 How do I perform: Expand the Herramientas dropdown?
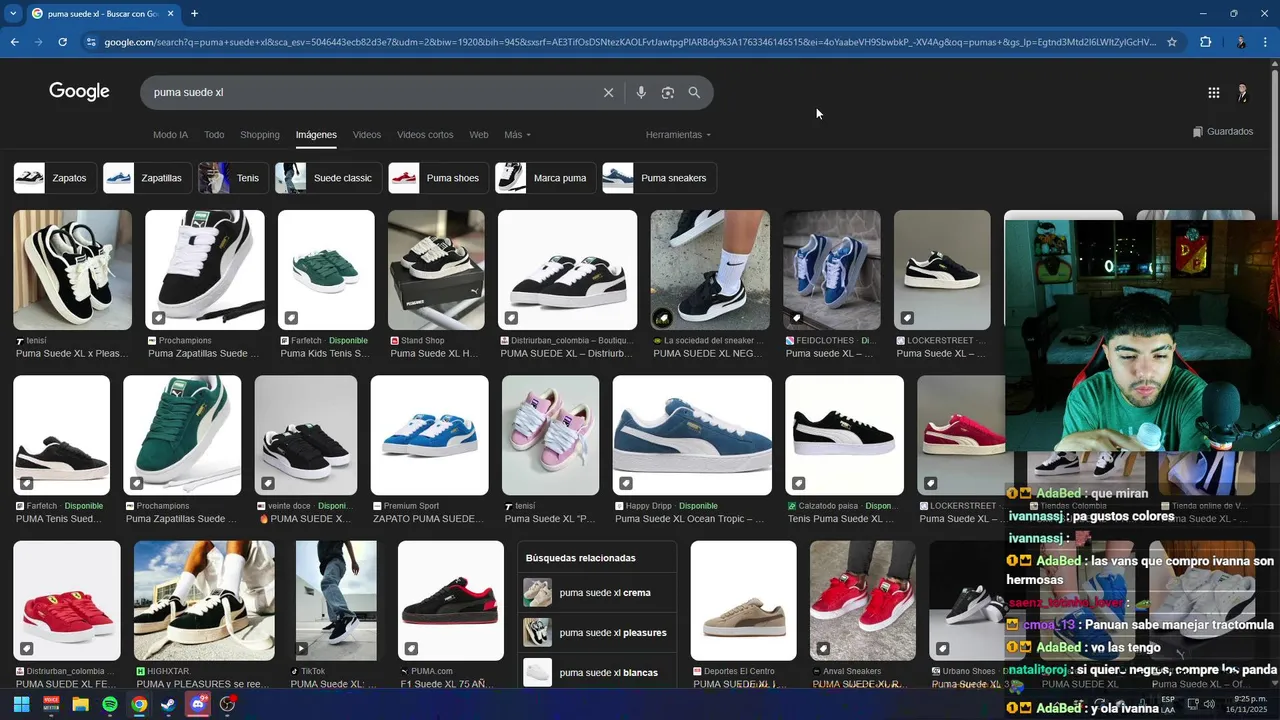(x=678, y=135)
